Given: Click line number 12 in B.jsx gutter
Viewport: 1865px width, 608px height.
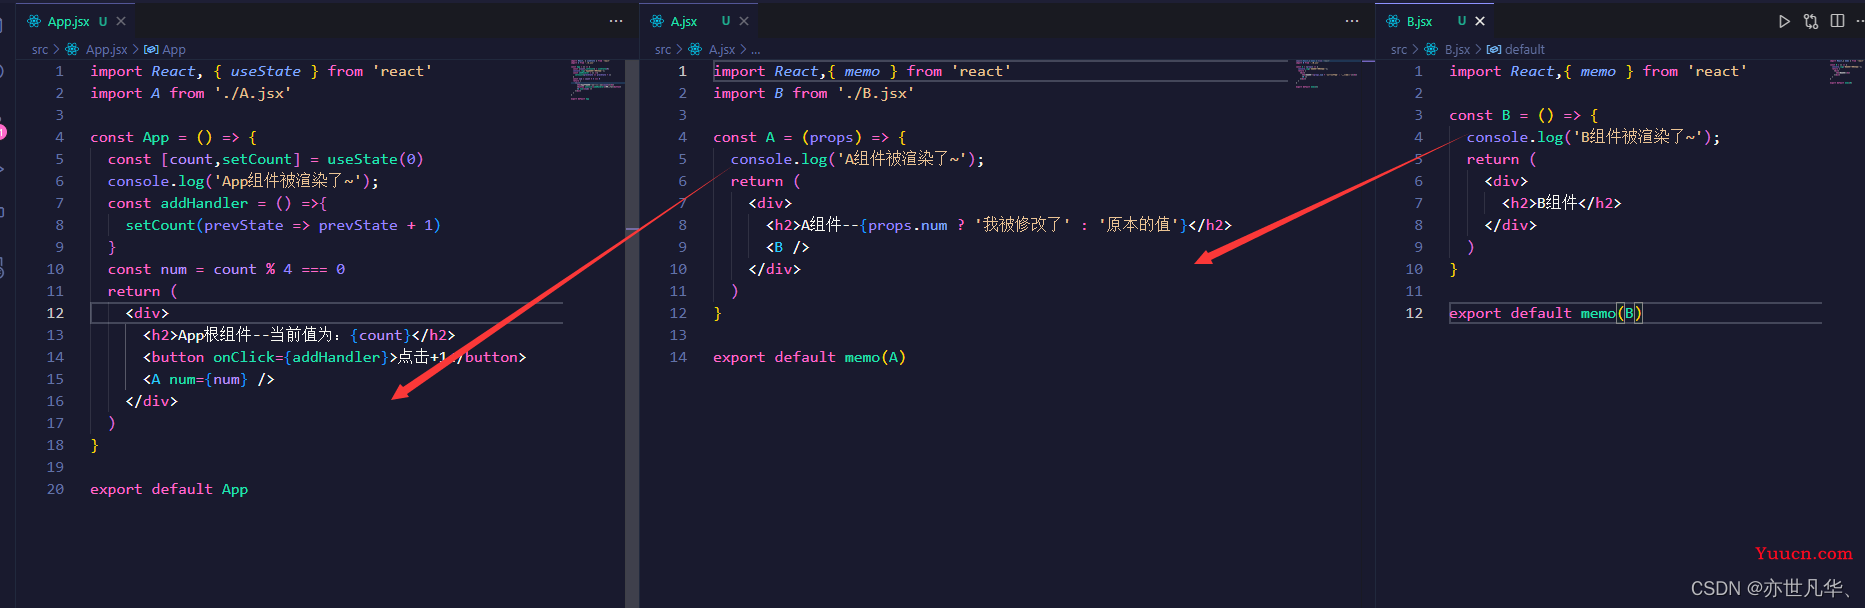Looking at the screenshot, I should pos(1414,313).
